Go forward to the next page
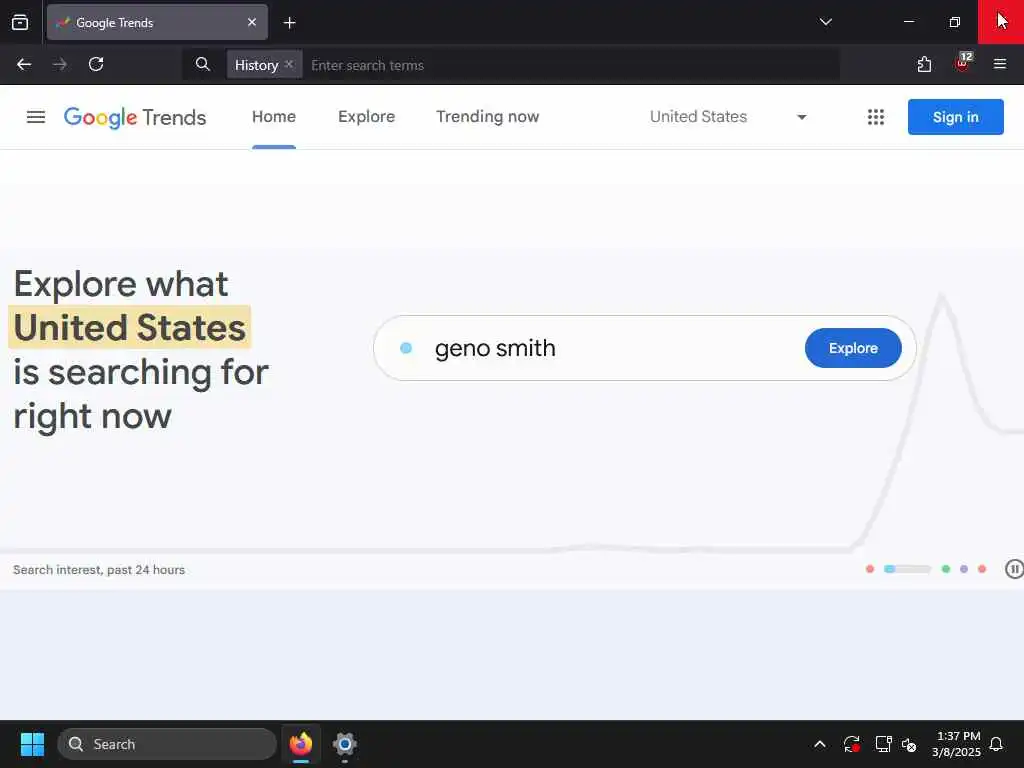This screenshot has width=1024, height=768. tap(60, 64)
